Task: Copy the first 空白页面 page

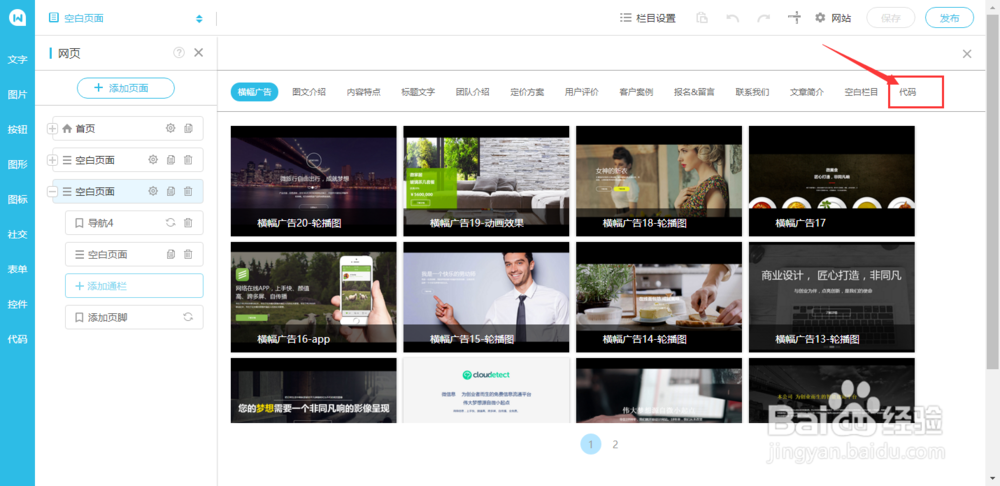Action: (x=171, y=159)
